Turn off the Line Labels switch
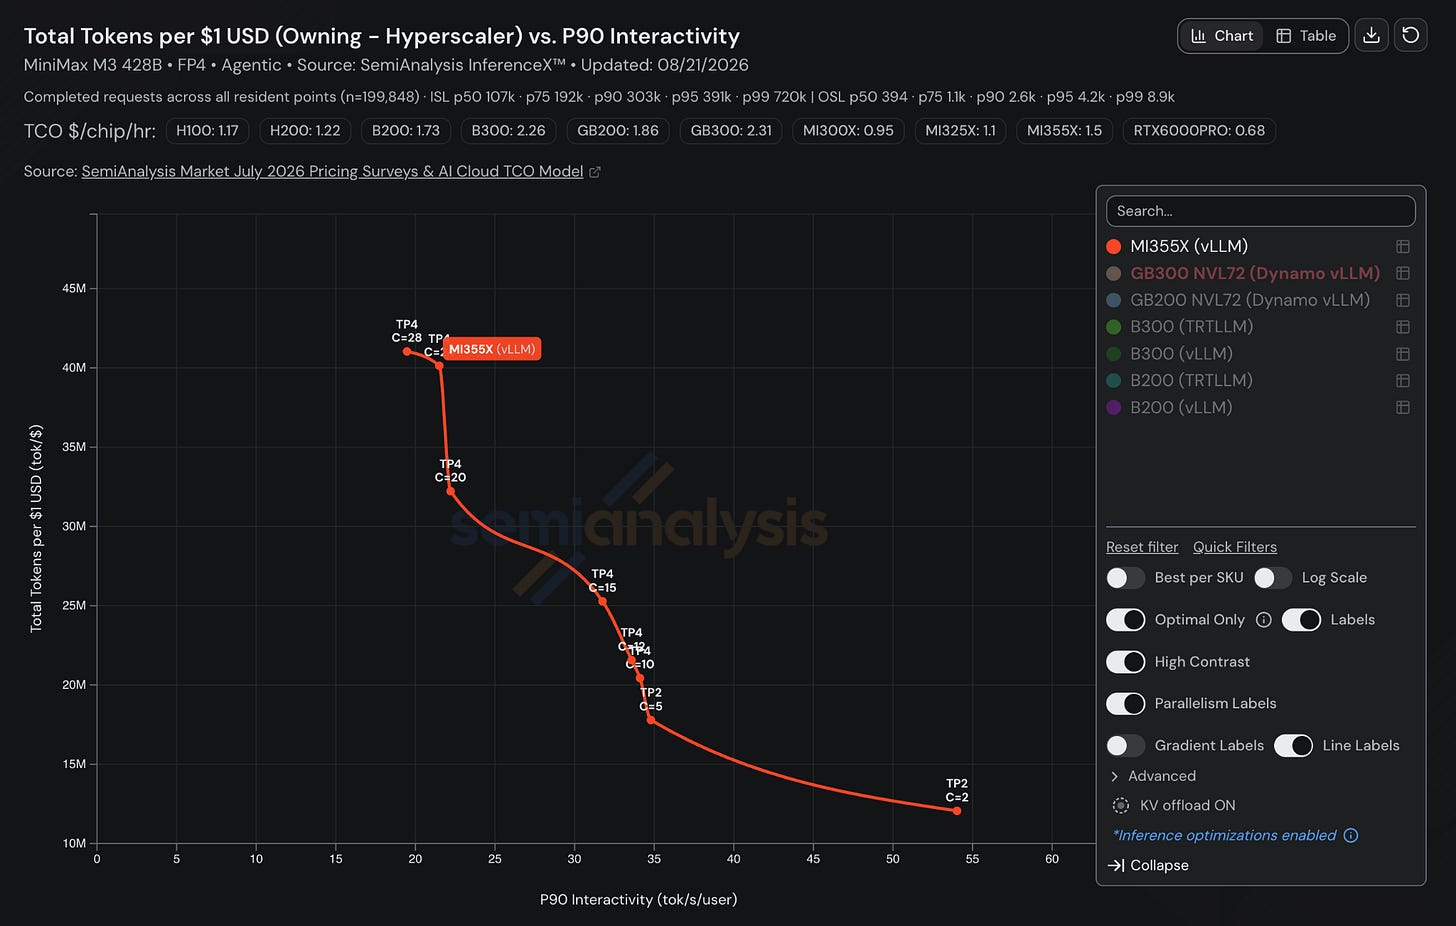1456x926 pixels. pyautogui.click(x=1293, y=746)
